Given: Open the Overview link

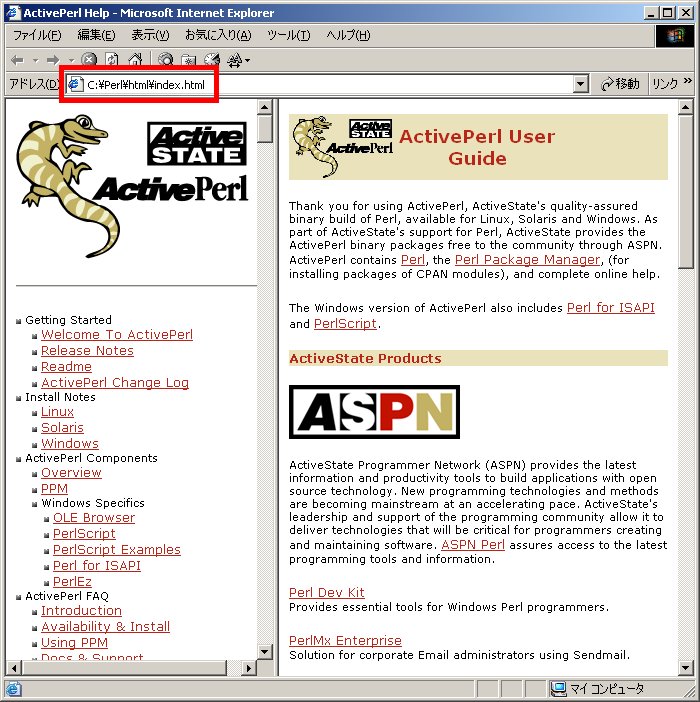Looking at the screenshot, I should pos(71,473).
